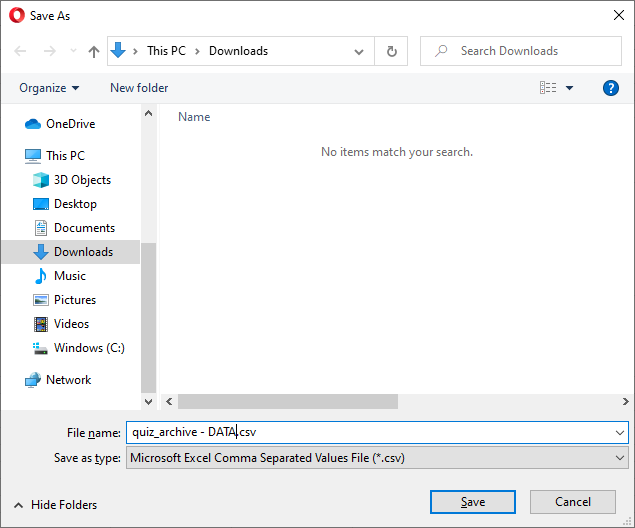Click the Up one level arrow
The image size is (635, 528).
pyautogui.click(x=94, y=51)
